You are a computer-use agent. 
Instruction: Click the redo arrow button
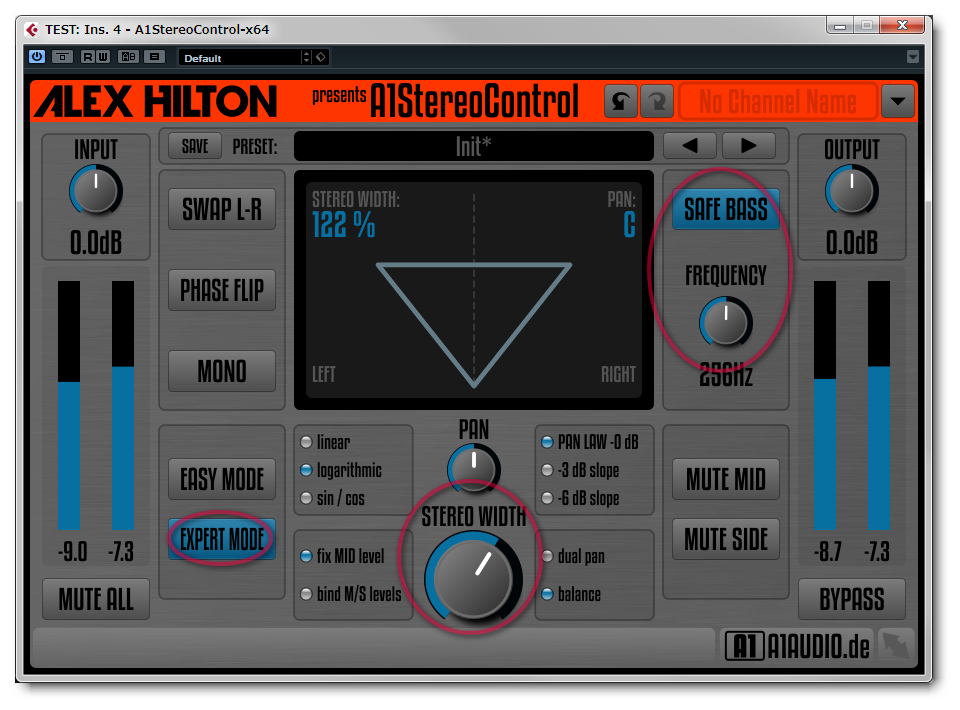click(657, 101)
